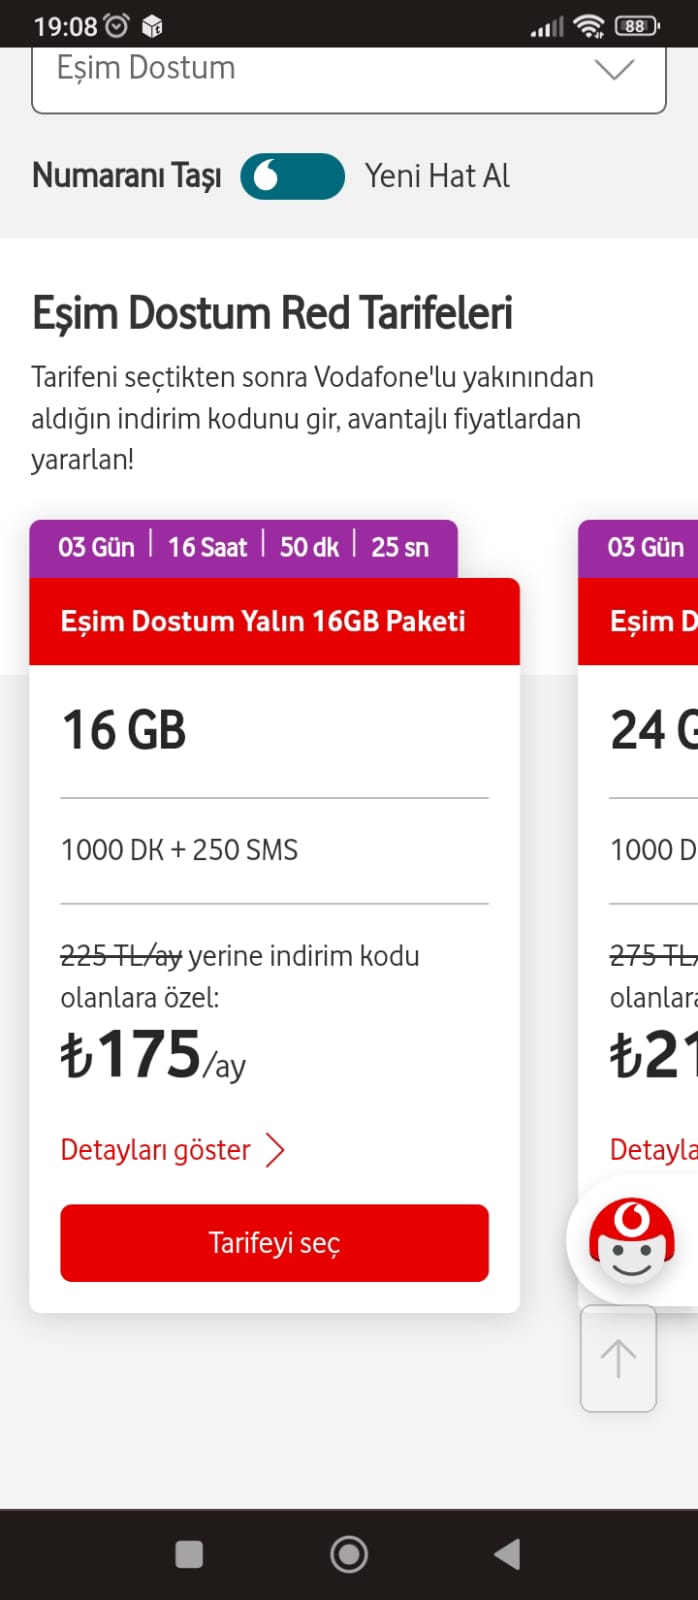Tap the battery indicator in status bar
The width and height of the screenshot is (698, 1600).
coord(637,26)
